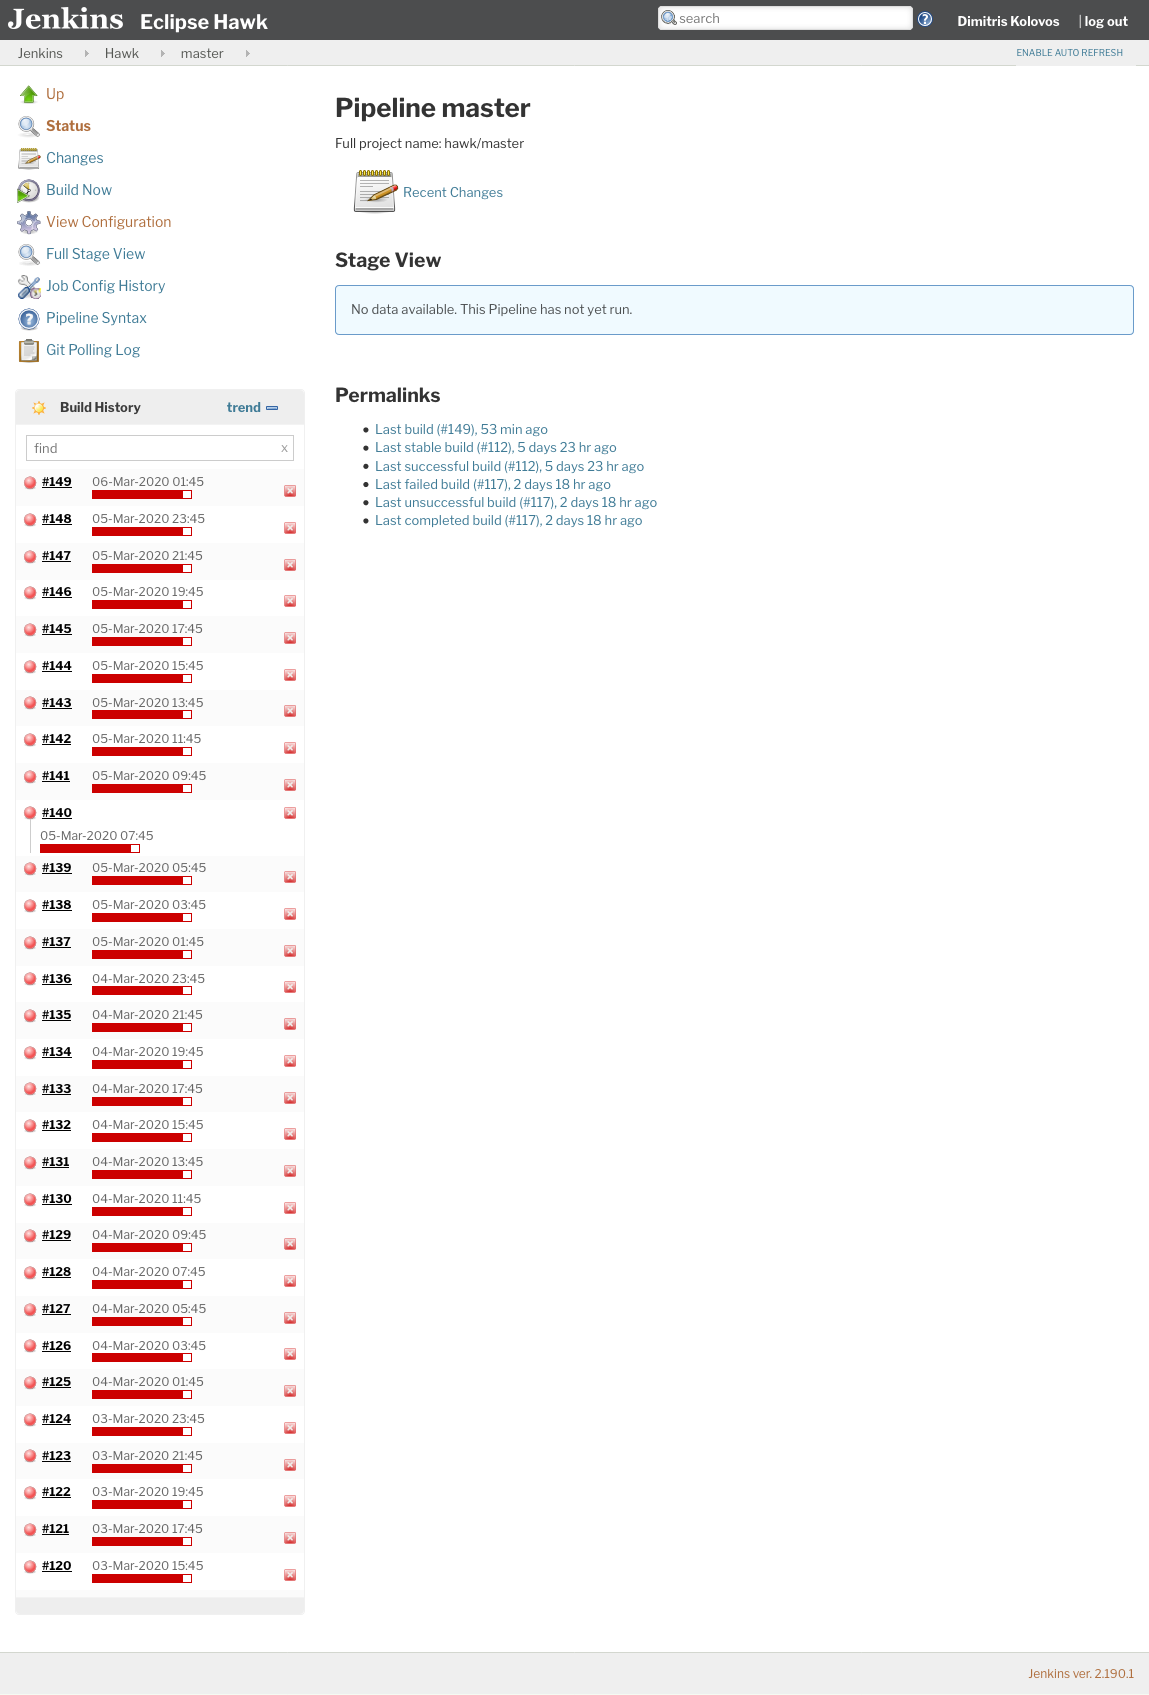Image resolution: width=1149 pixels, height=1695 pixels.
Task: Collapse Build History with minus icon
Action: click(272, 408)
